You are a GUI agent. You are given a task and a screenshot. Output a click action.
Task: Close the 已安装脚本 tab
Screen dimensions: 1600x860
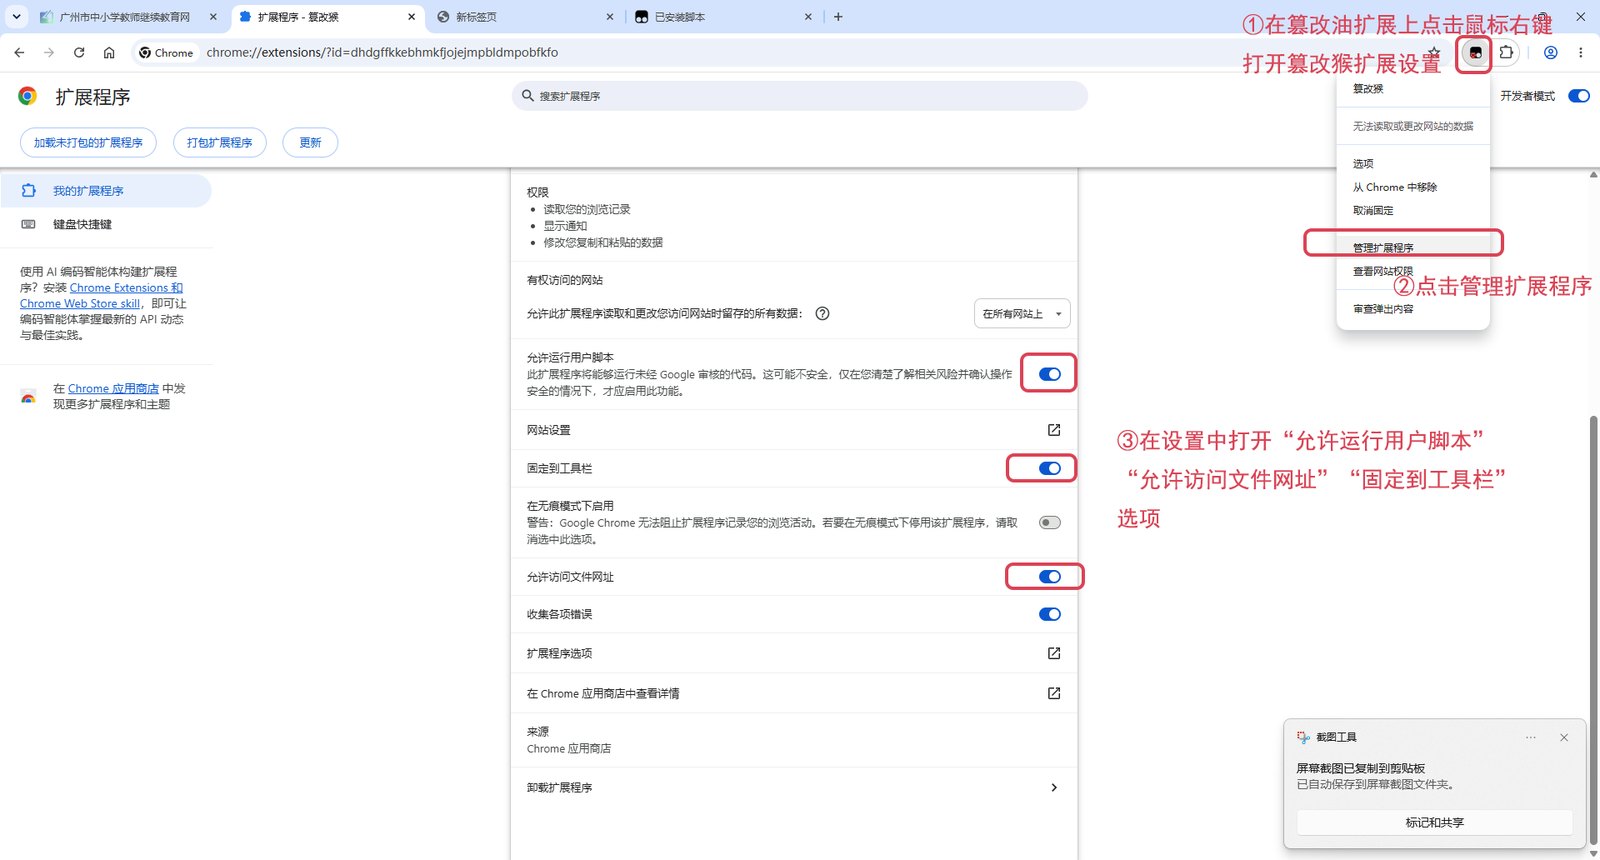[809, 17]
